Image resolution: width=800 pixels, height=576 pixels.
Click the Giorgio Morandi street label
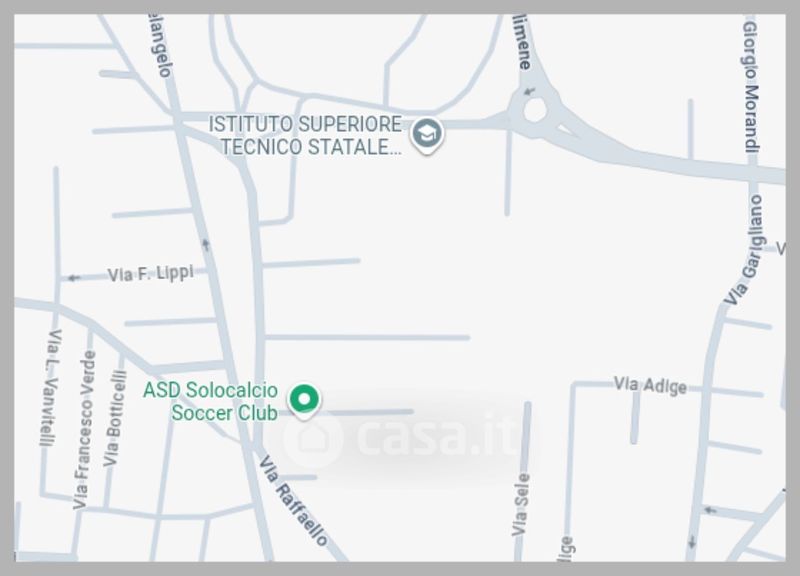point(751,87)
